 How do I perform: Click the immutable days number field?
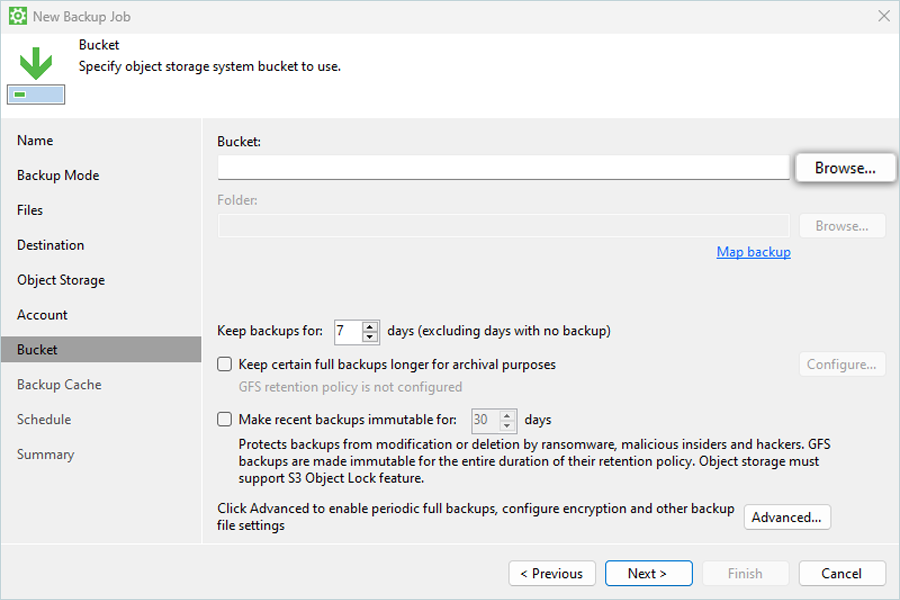[x=486, y=420]
